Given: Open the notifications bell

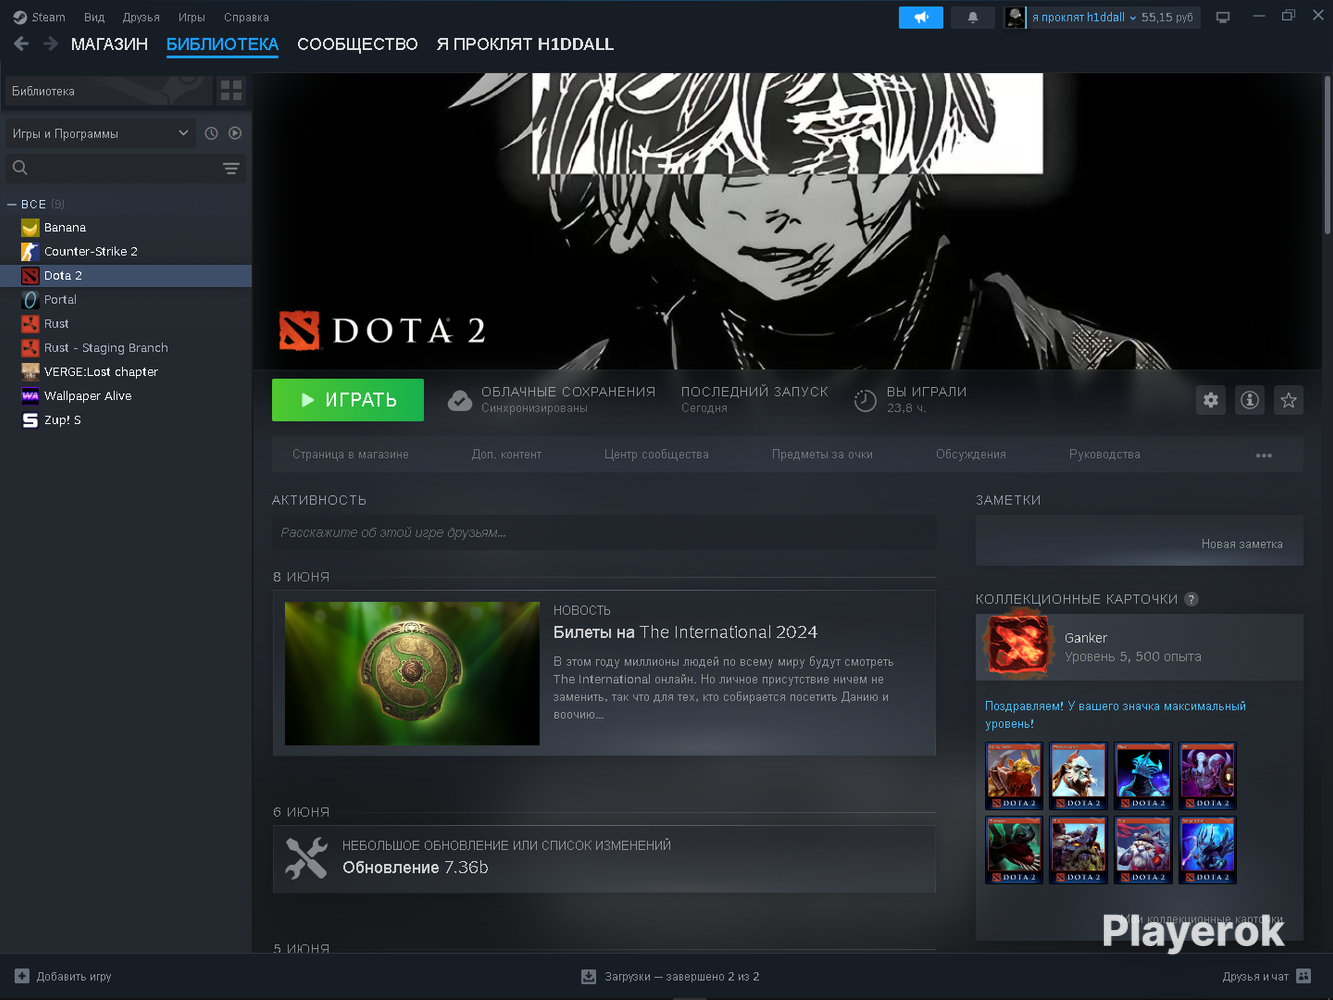Looking at the screenshot, I should [972, 17].
